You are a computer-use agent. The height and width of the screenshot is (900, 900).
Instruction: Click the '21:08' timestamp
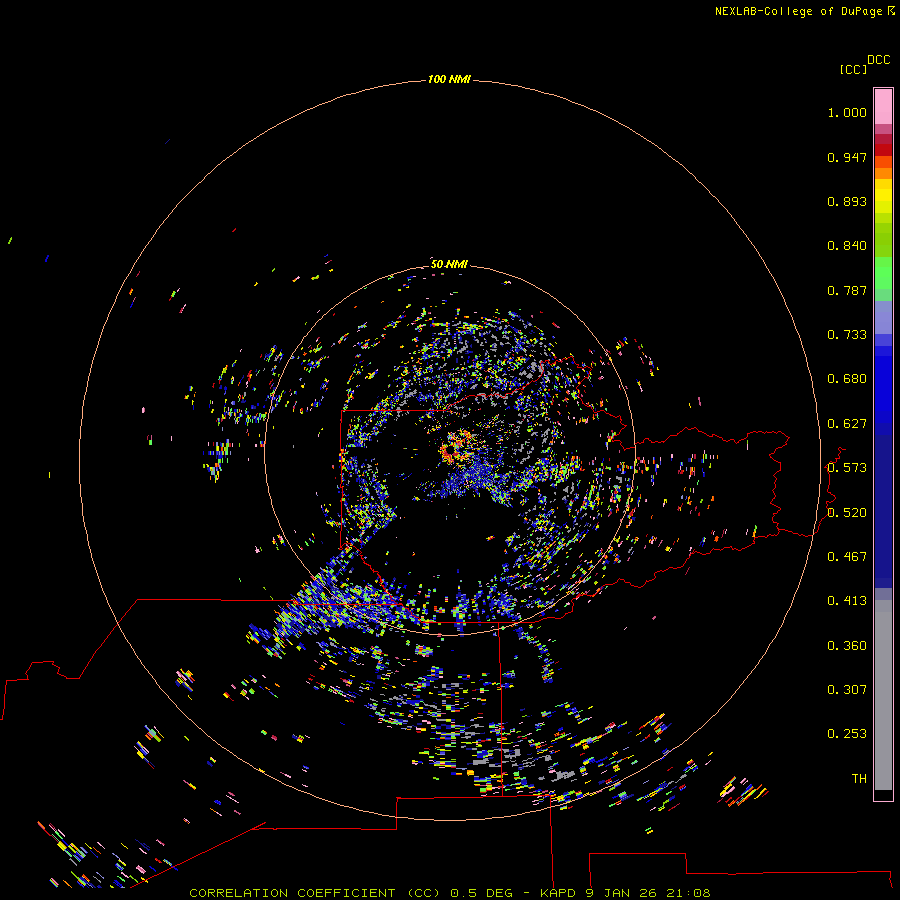click(x=688, y=893)
